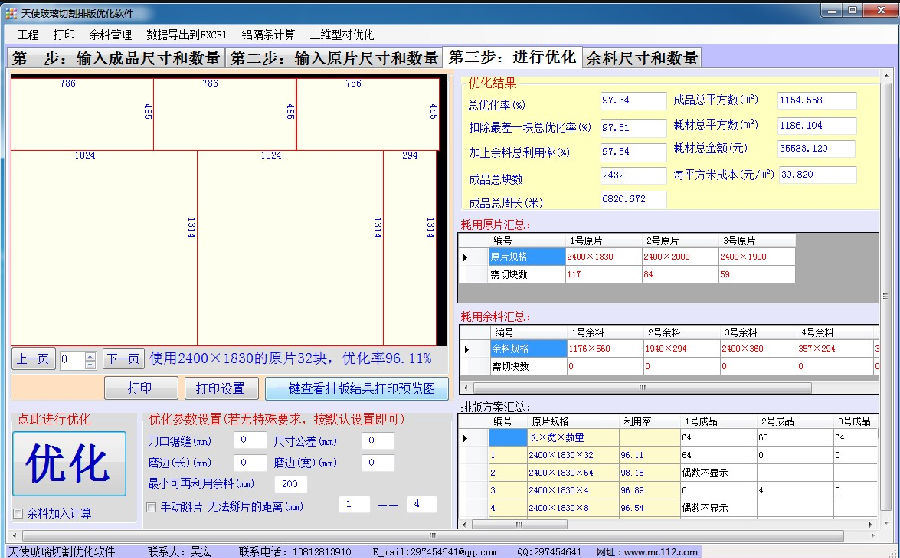Open 打印设置 print settings

220,389
